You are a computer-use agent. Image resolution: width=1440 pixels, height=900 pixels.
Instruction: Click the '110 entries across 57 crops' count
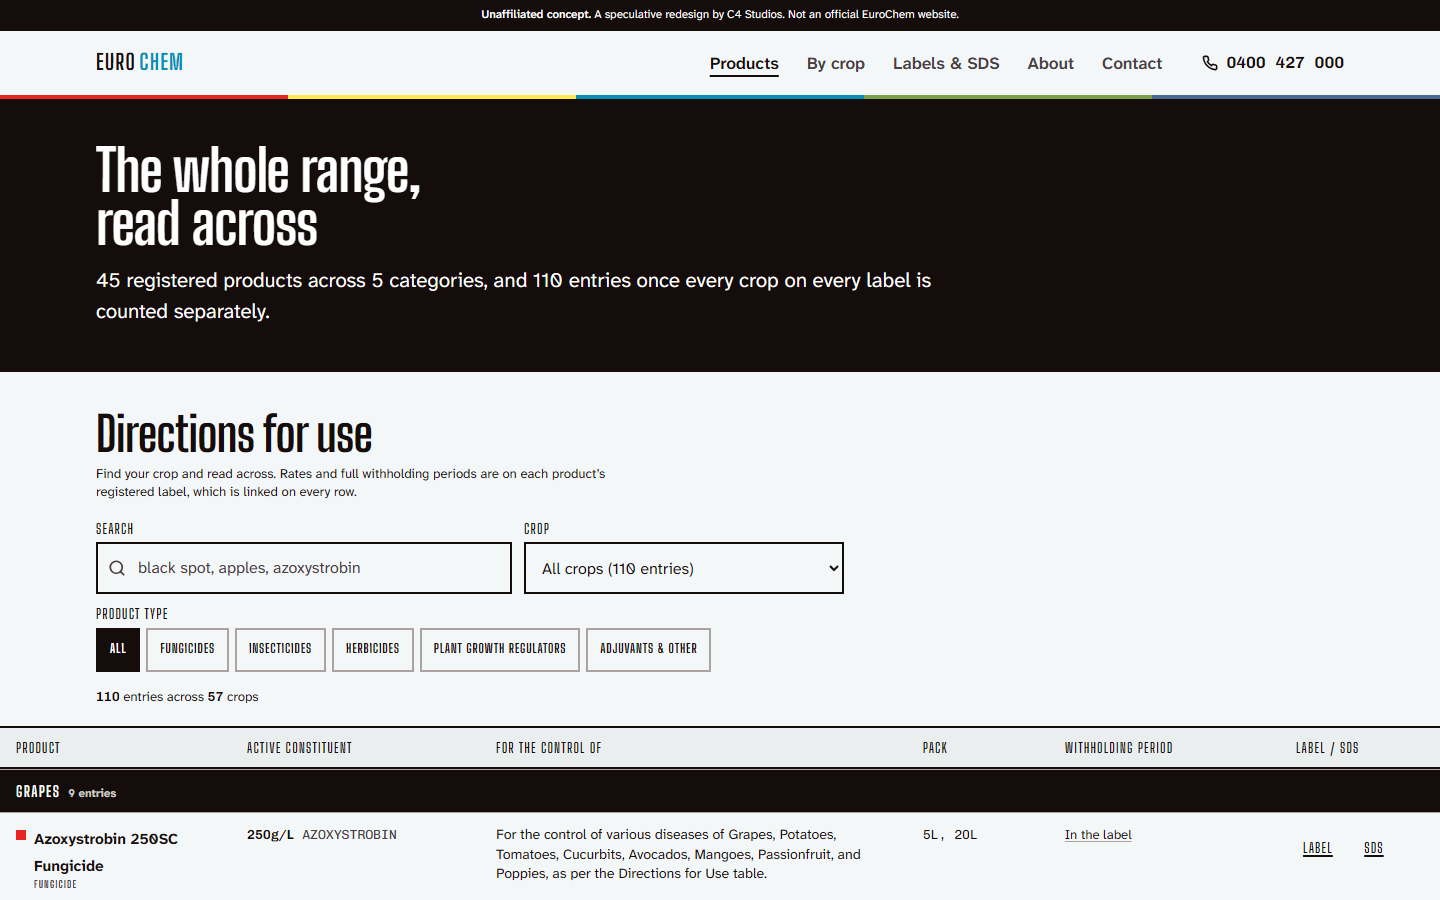tap(177, 697)
